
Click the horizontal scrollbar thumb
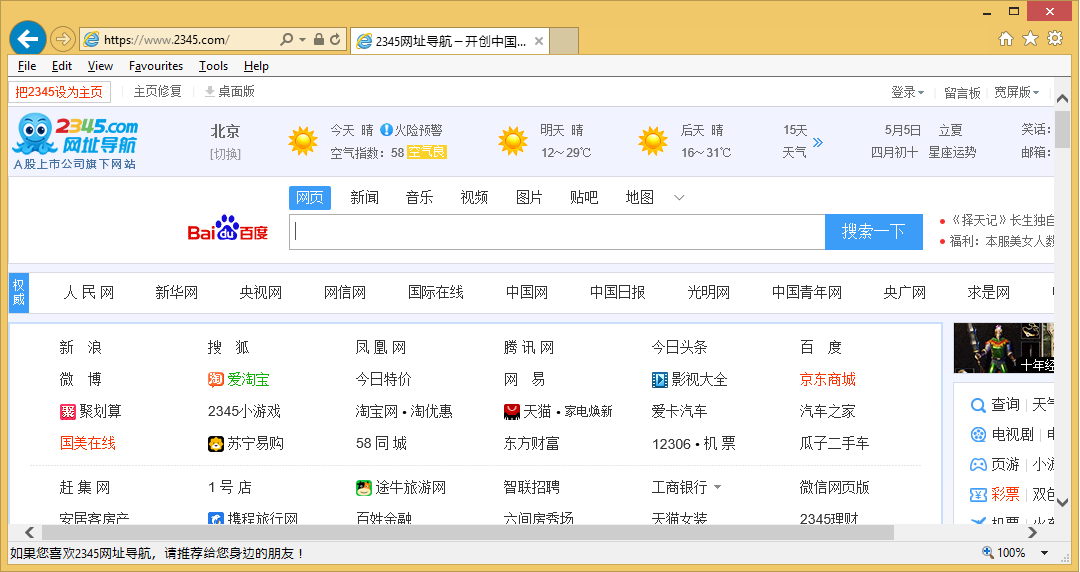468,533
